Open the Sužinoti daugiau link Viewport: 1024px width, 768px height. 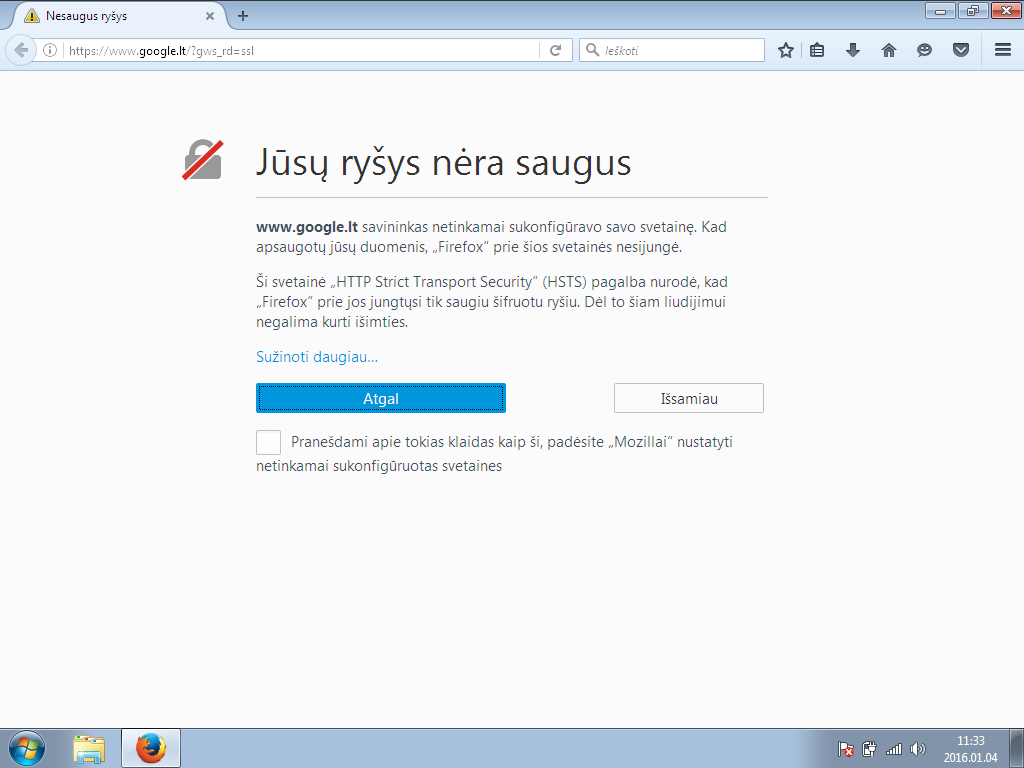[317, 356]
